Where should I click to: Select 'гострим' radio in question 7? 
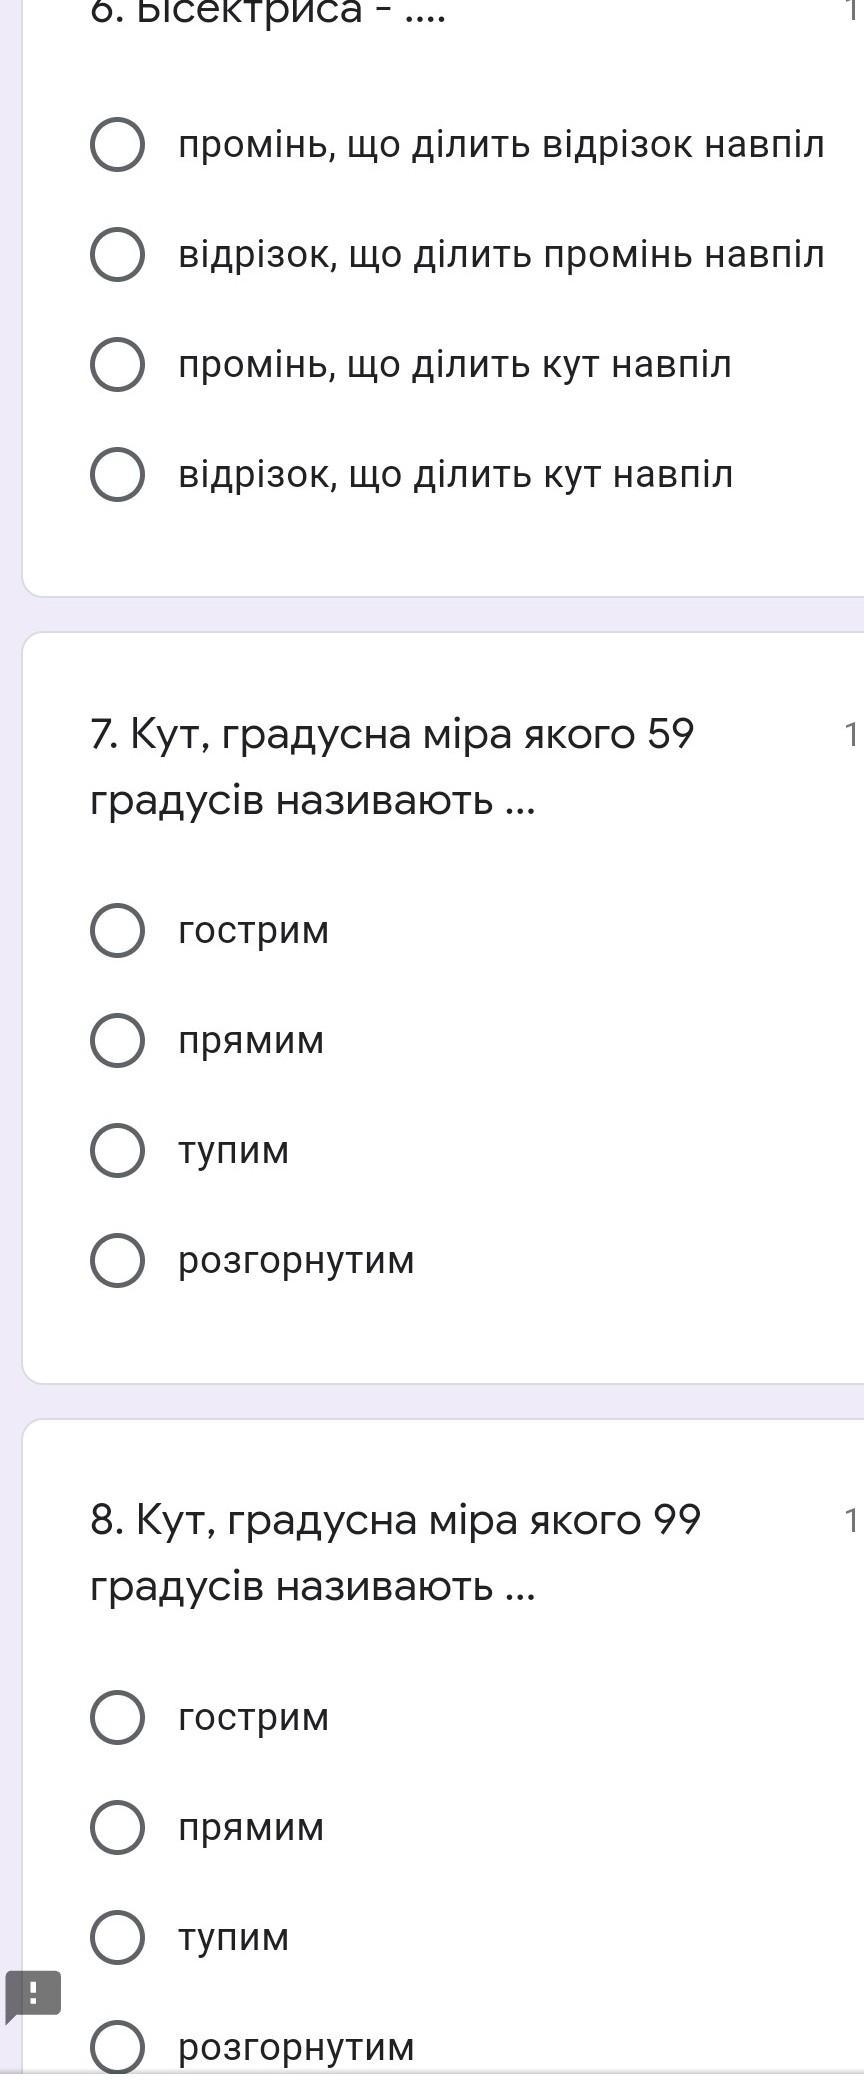tap(117, 930)
